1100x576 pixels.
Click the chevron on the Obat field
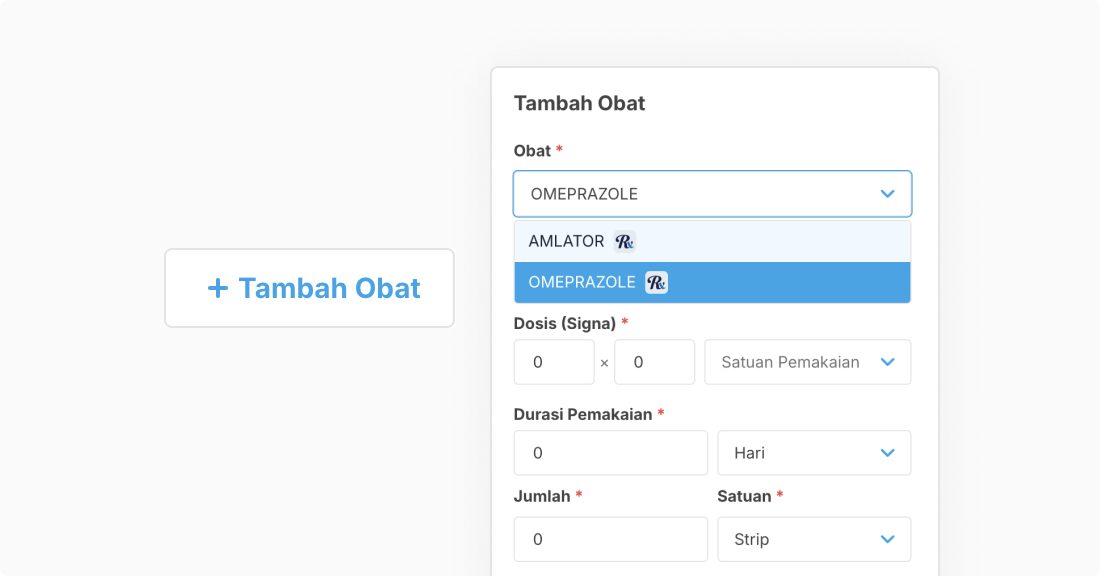click(x=887, y=193)
